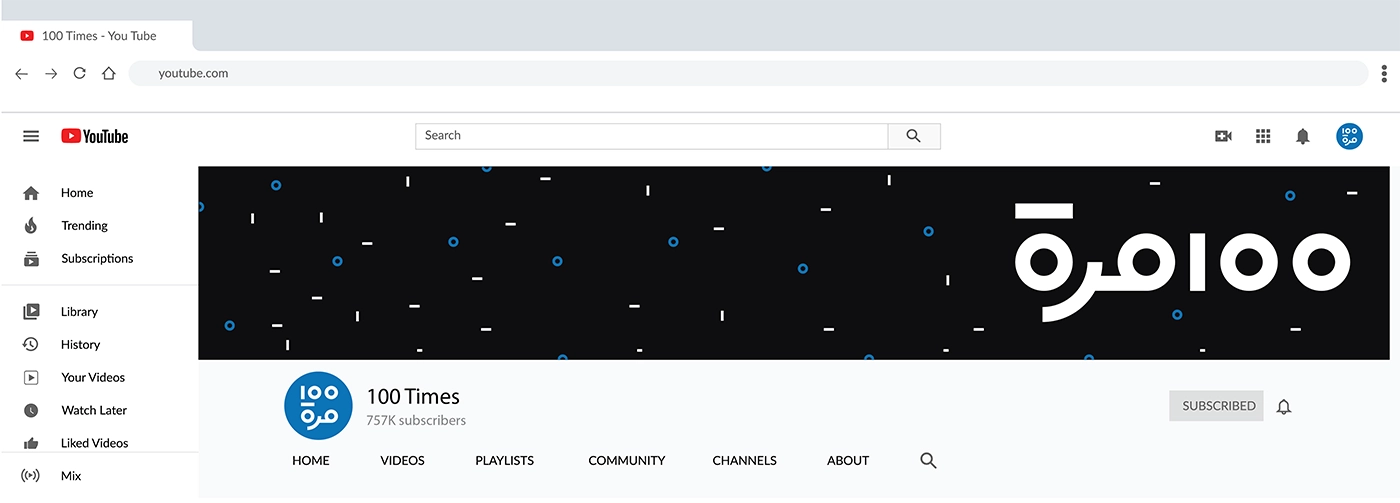Open the ABOUT tab
This screenshot has height=503, width=1400.
[x=847, y=461]
